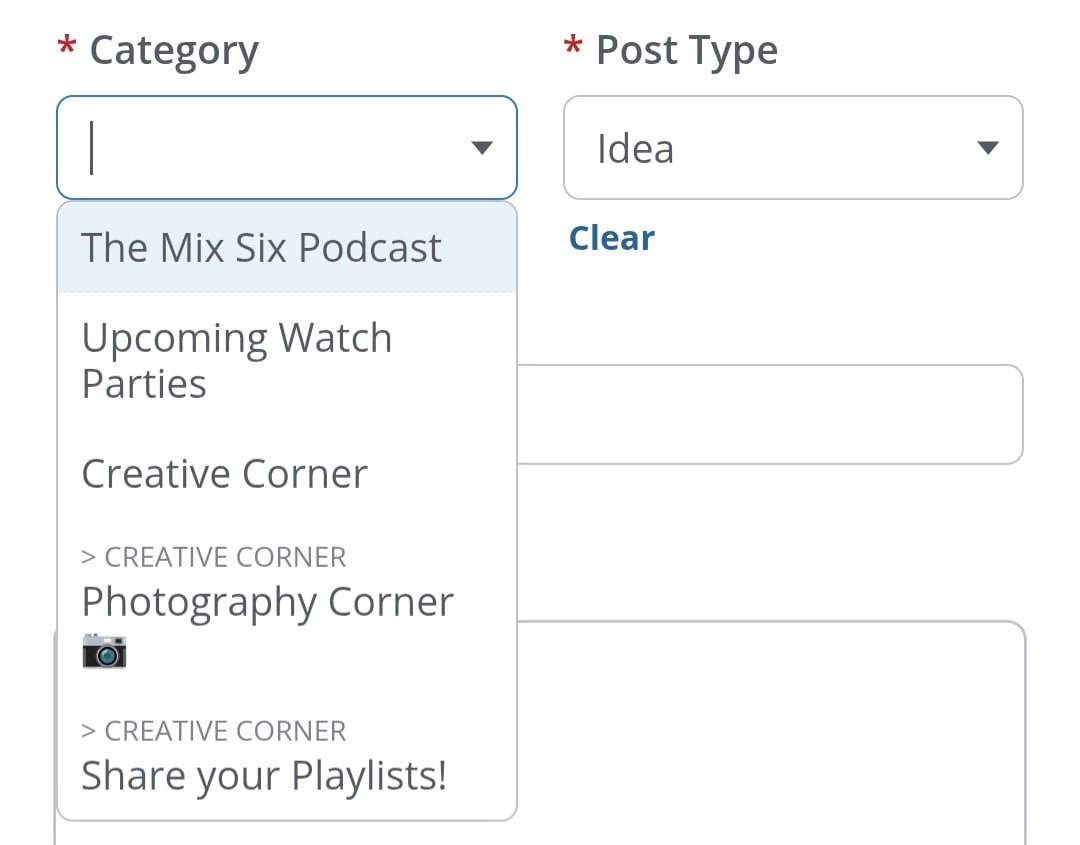Choose 'Upcoming Watch Parties' category

[236, 360]
